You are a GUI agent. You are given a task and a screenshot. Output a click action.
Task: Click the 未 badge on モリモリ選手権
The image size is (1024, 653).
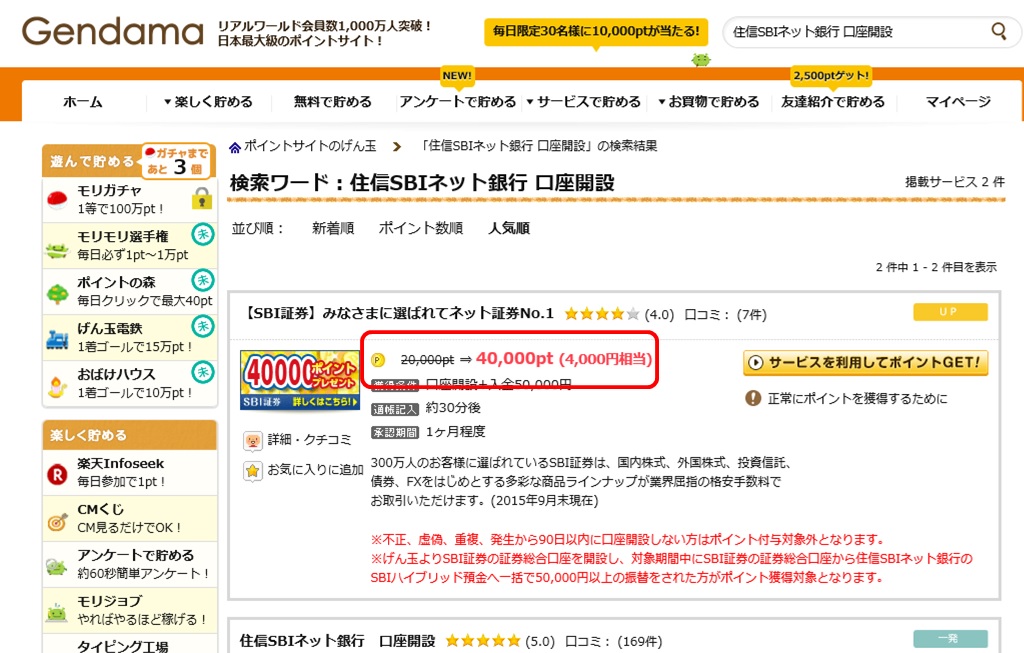coord(203,234)
